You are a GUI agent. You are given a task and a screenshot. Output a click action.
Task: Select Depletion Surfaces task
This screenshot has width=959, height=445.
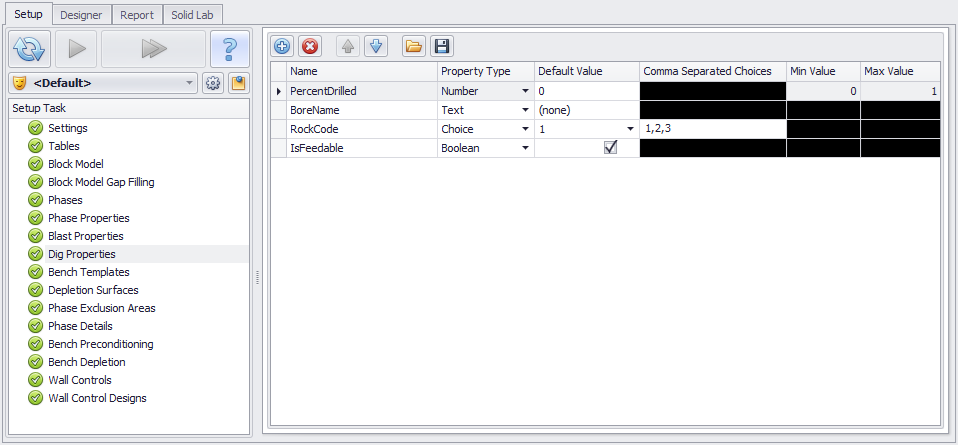(94, 290)
